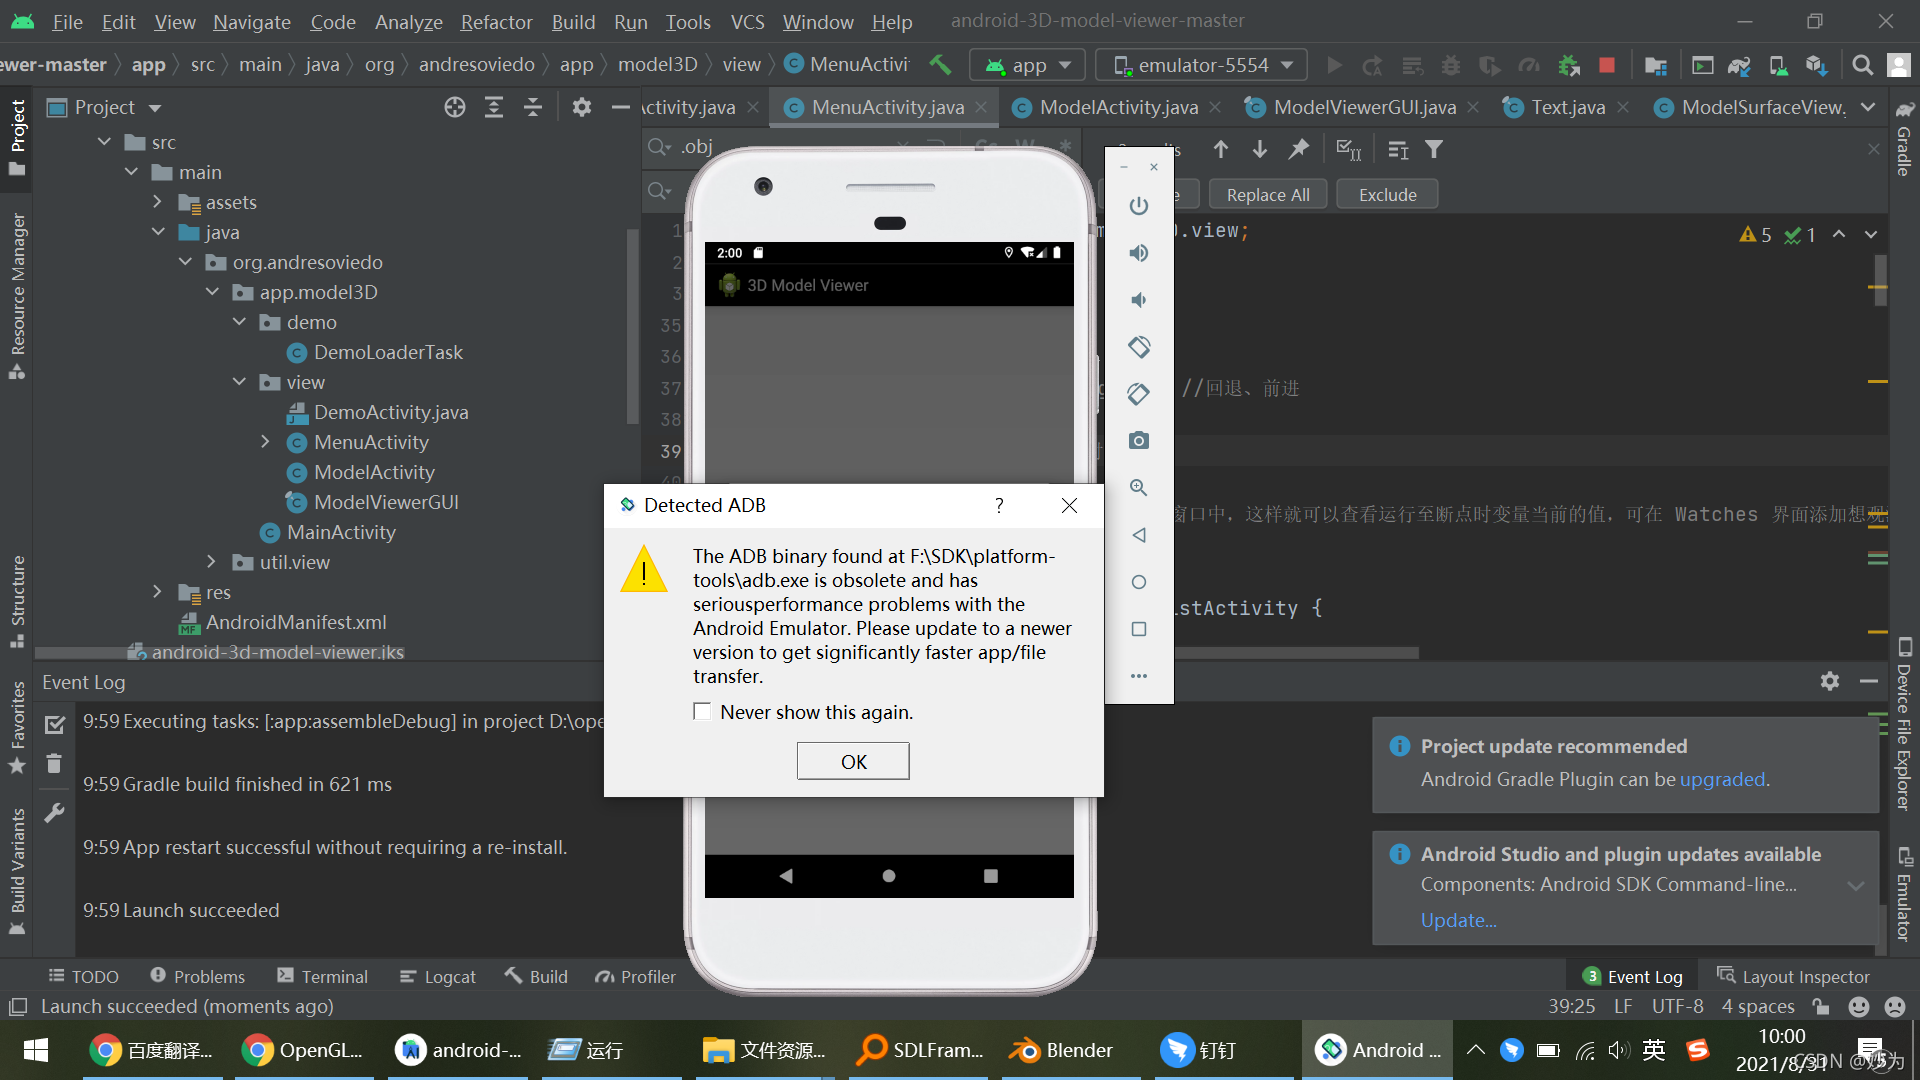
Task: Click the build hammer icon
Action: coord(940,65)
